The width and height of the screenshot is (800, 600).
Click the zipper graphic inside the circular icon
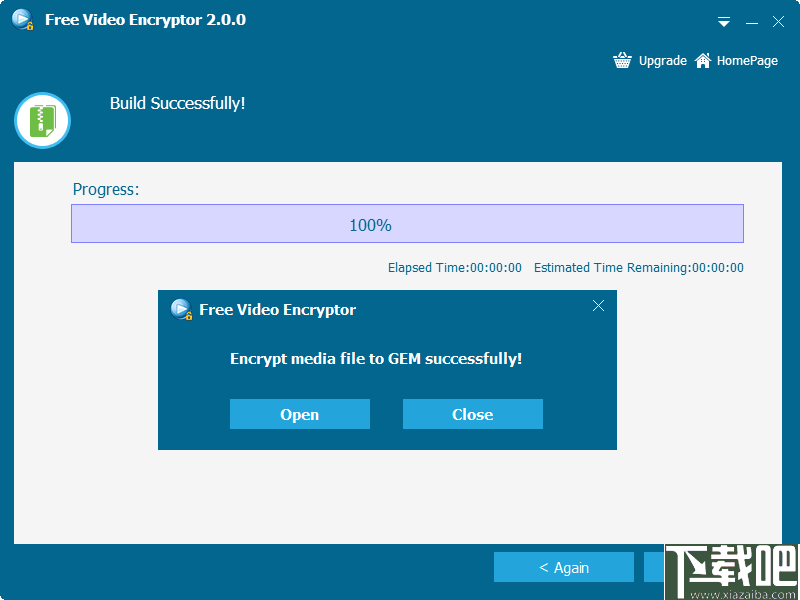[42, 120]
